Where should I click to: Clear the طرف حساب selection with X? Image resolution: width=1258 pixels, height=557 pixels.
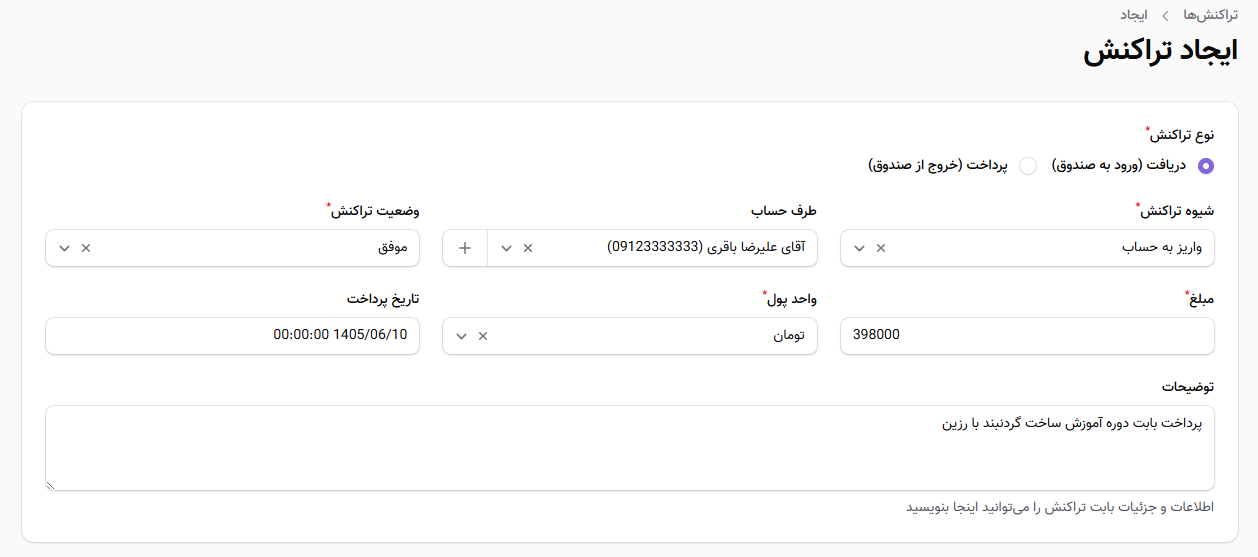(529, 248)
